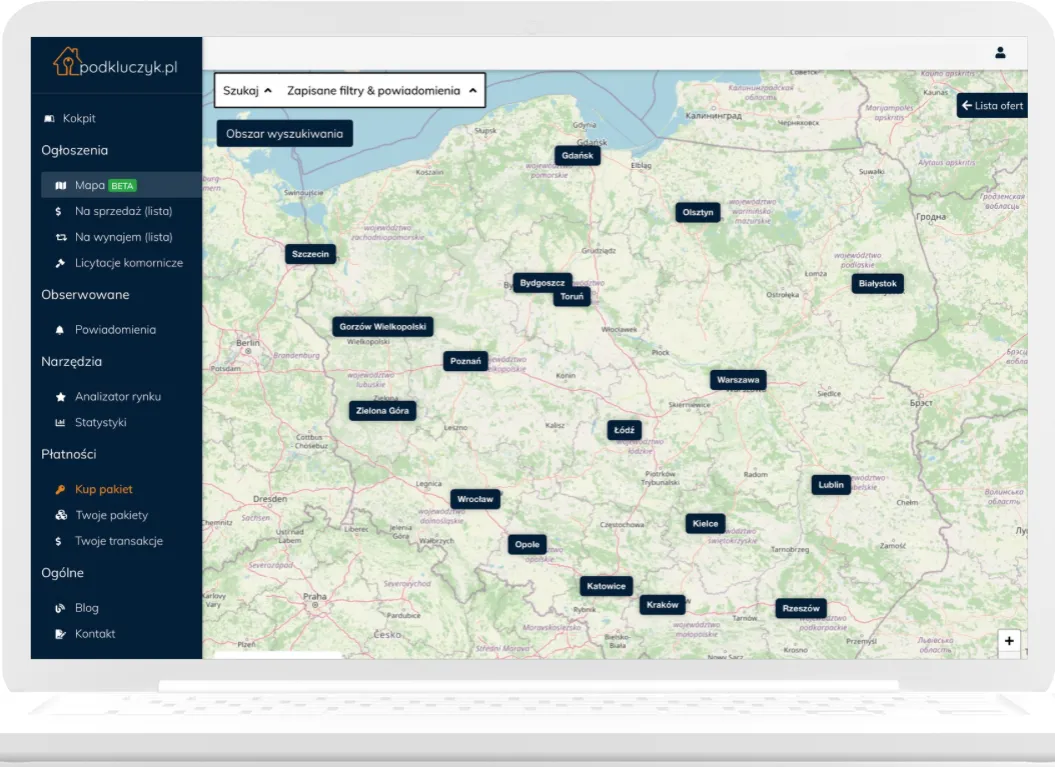Viewport: 1055px width, 767px height.
Task: Select the gavel icon for Licytacje komornicze
Action: [62, 263]
